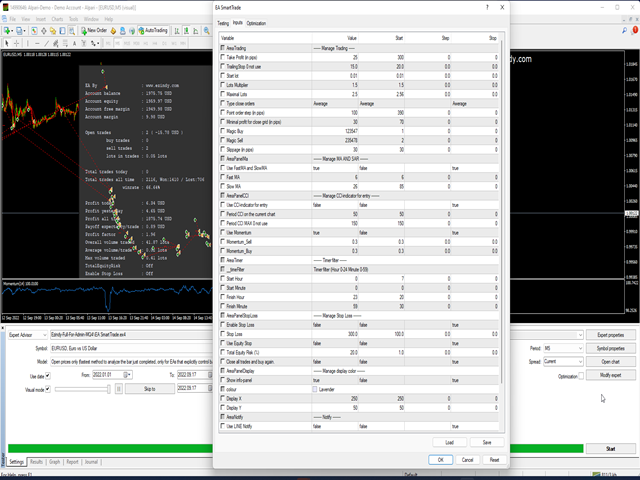Uncheck the Use date checkbox
Image resolution: width=640 pixels, height=480 pixels.
click(48, 376)
